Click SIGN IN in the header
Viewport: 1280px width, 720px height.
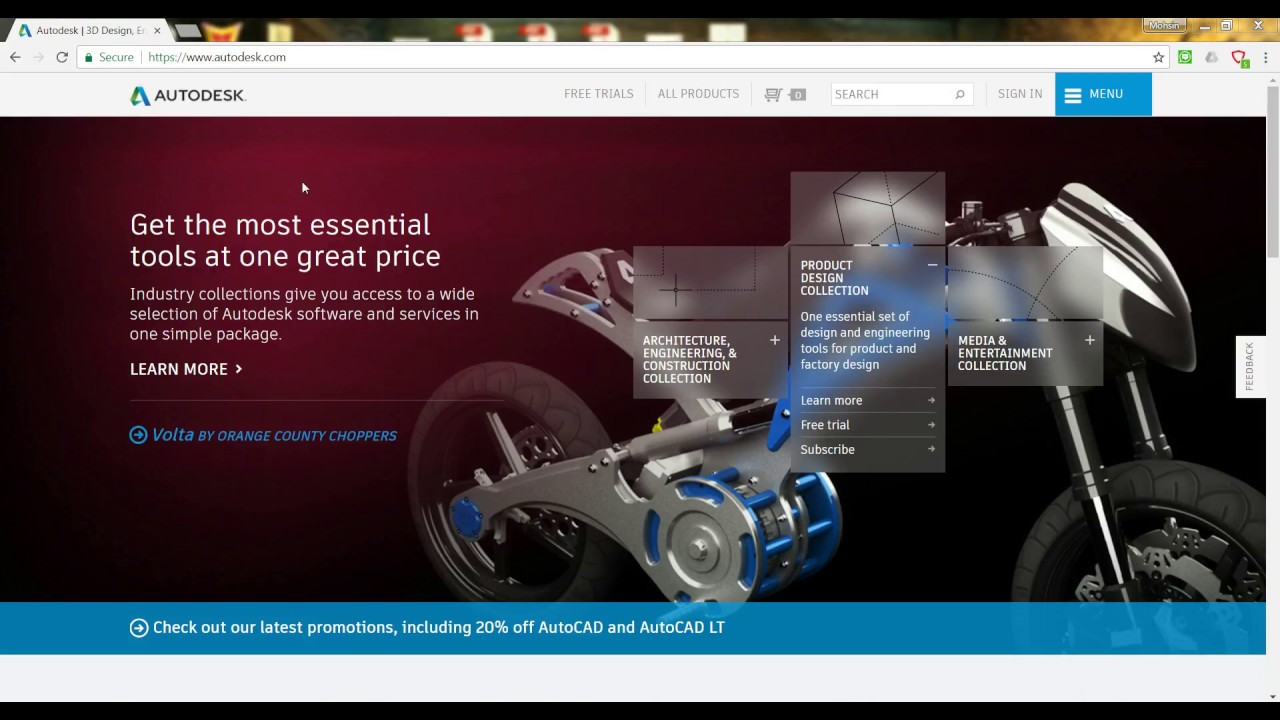pos(1020,94)
